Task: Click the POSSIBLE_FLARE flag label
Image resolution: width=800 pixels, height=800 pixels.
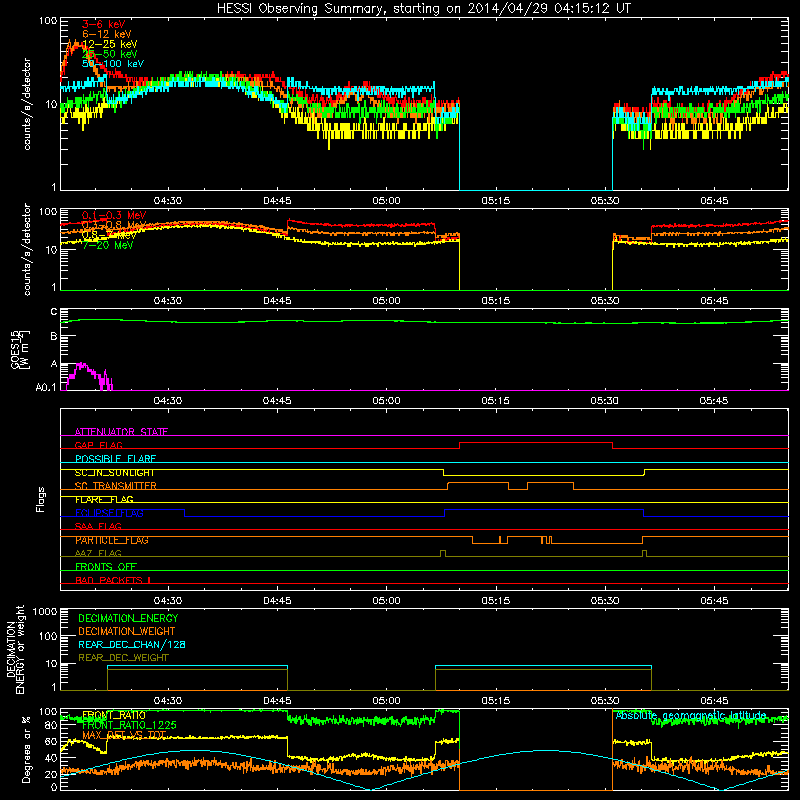Action: [115, 459]
